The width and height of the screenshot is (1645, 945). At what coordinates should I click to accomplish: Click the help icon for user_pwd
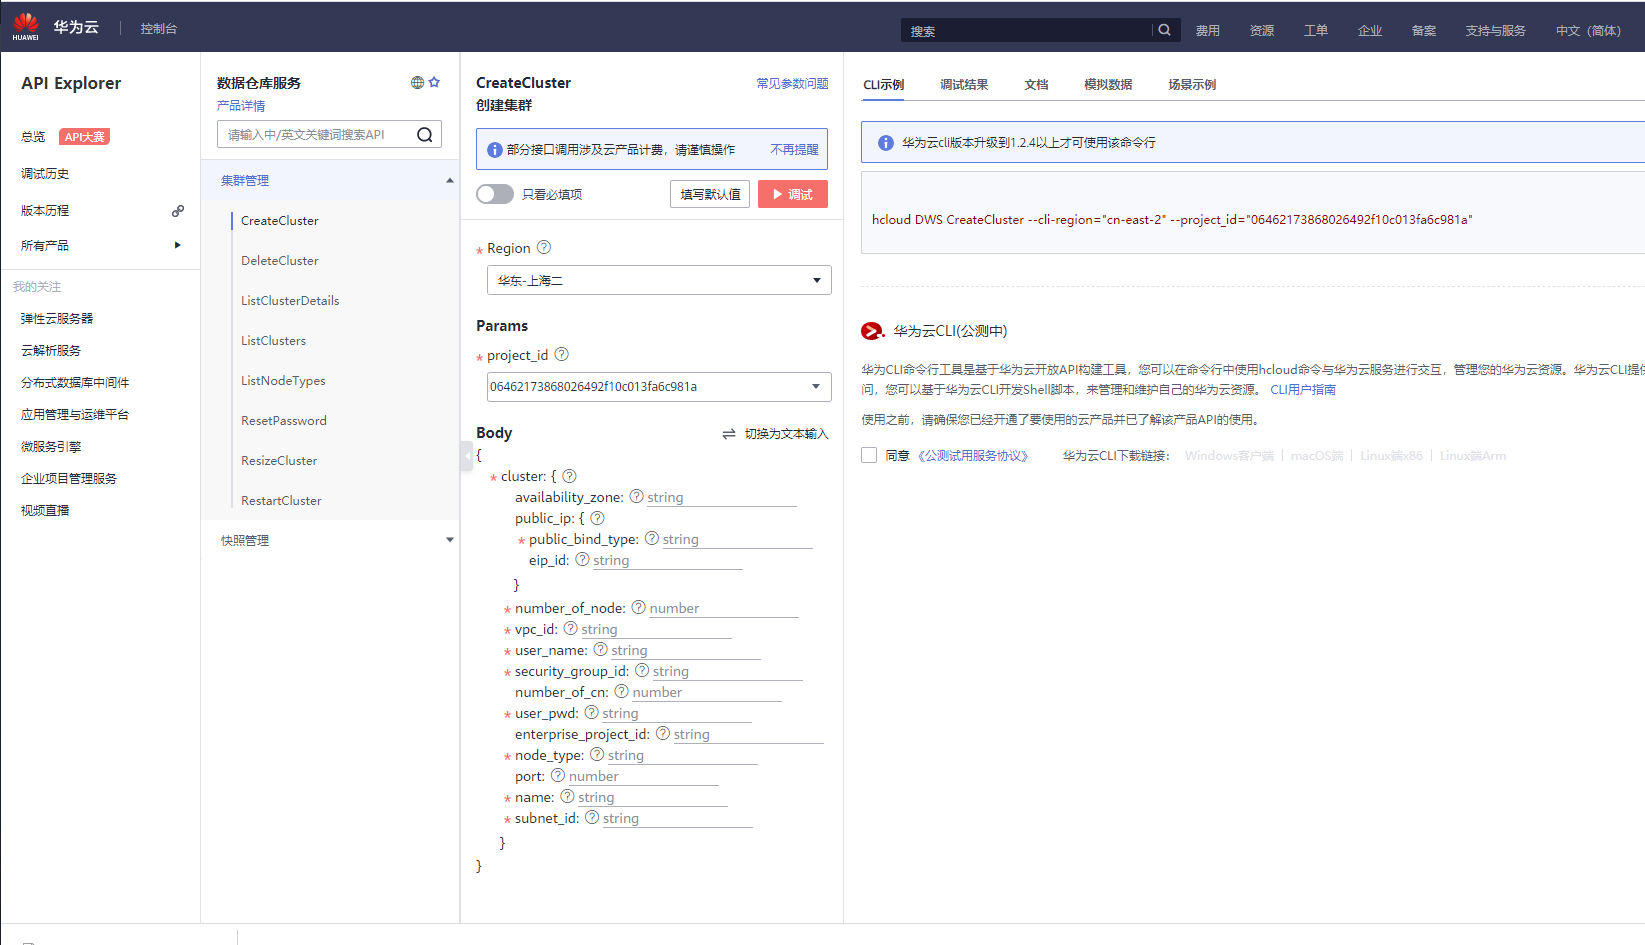coord(591,712)
